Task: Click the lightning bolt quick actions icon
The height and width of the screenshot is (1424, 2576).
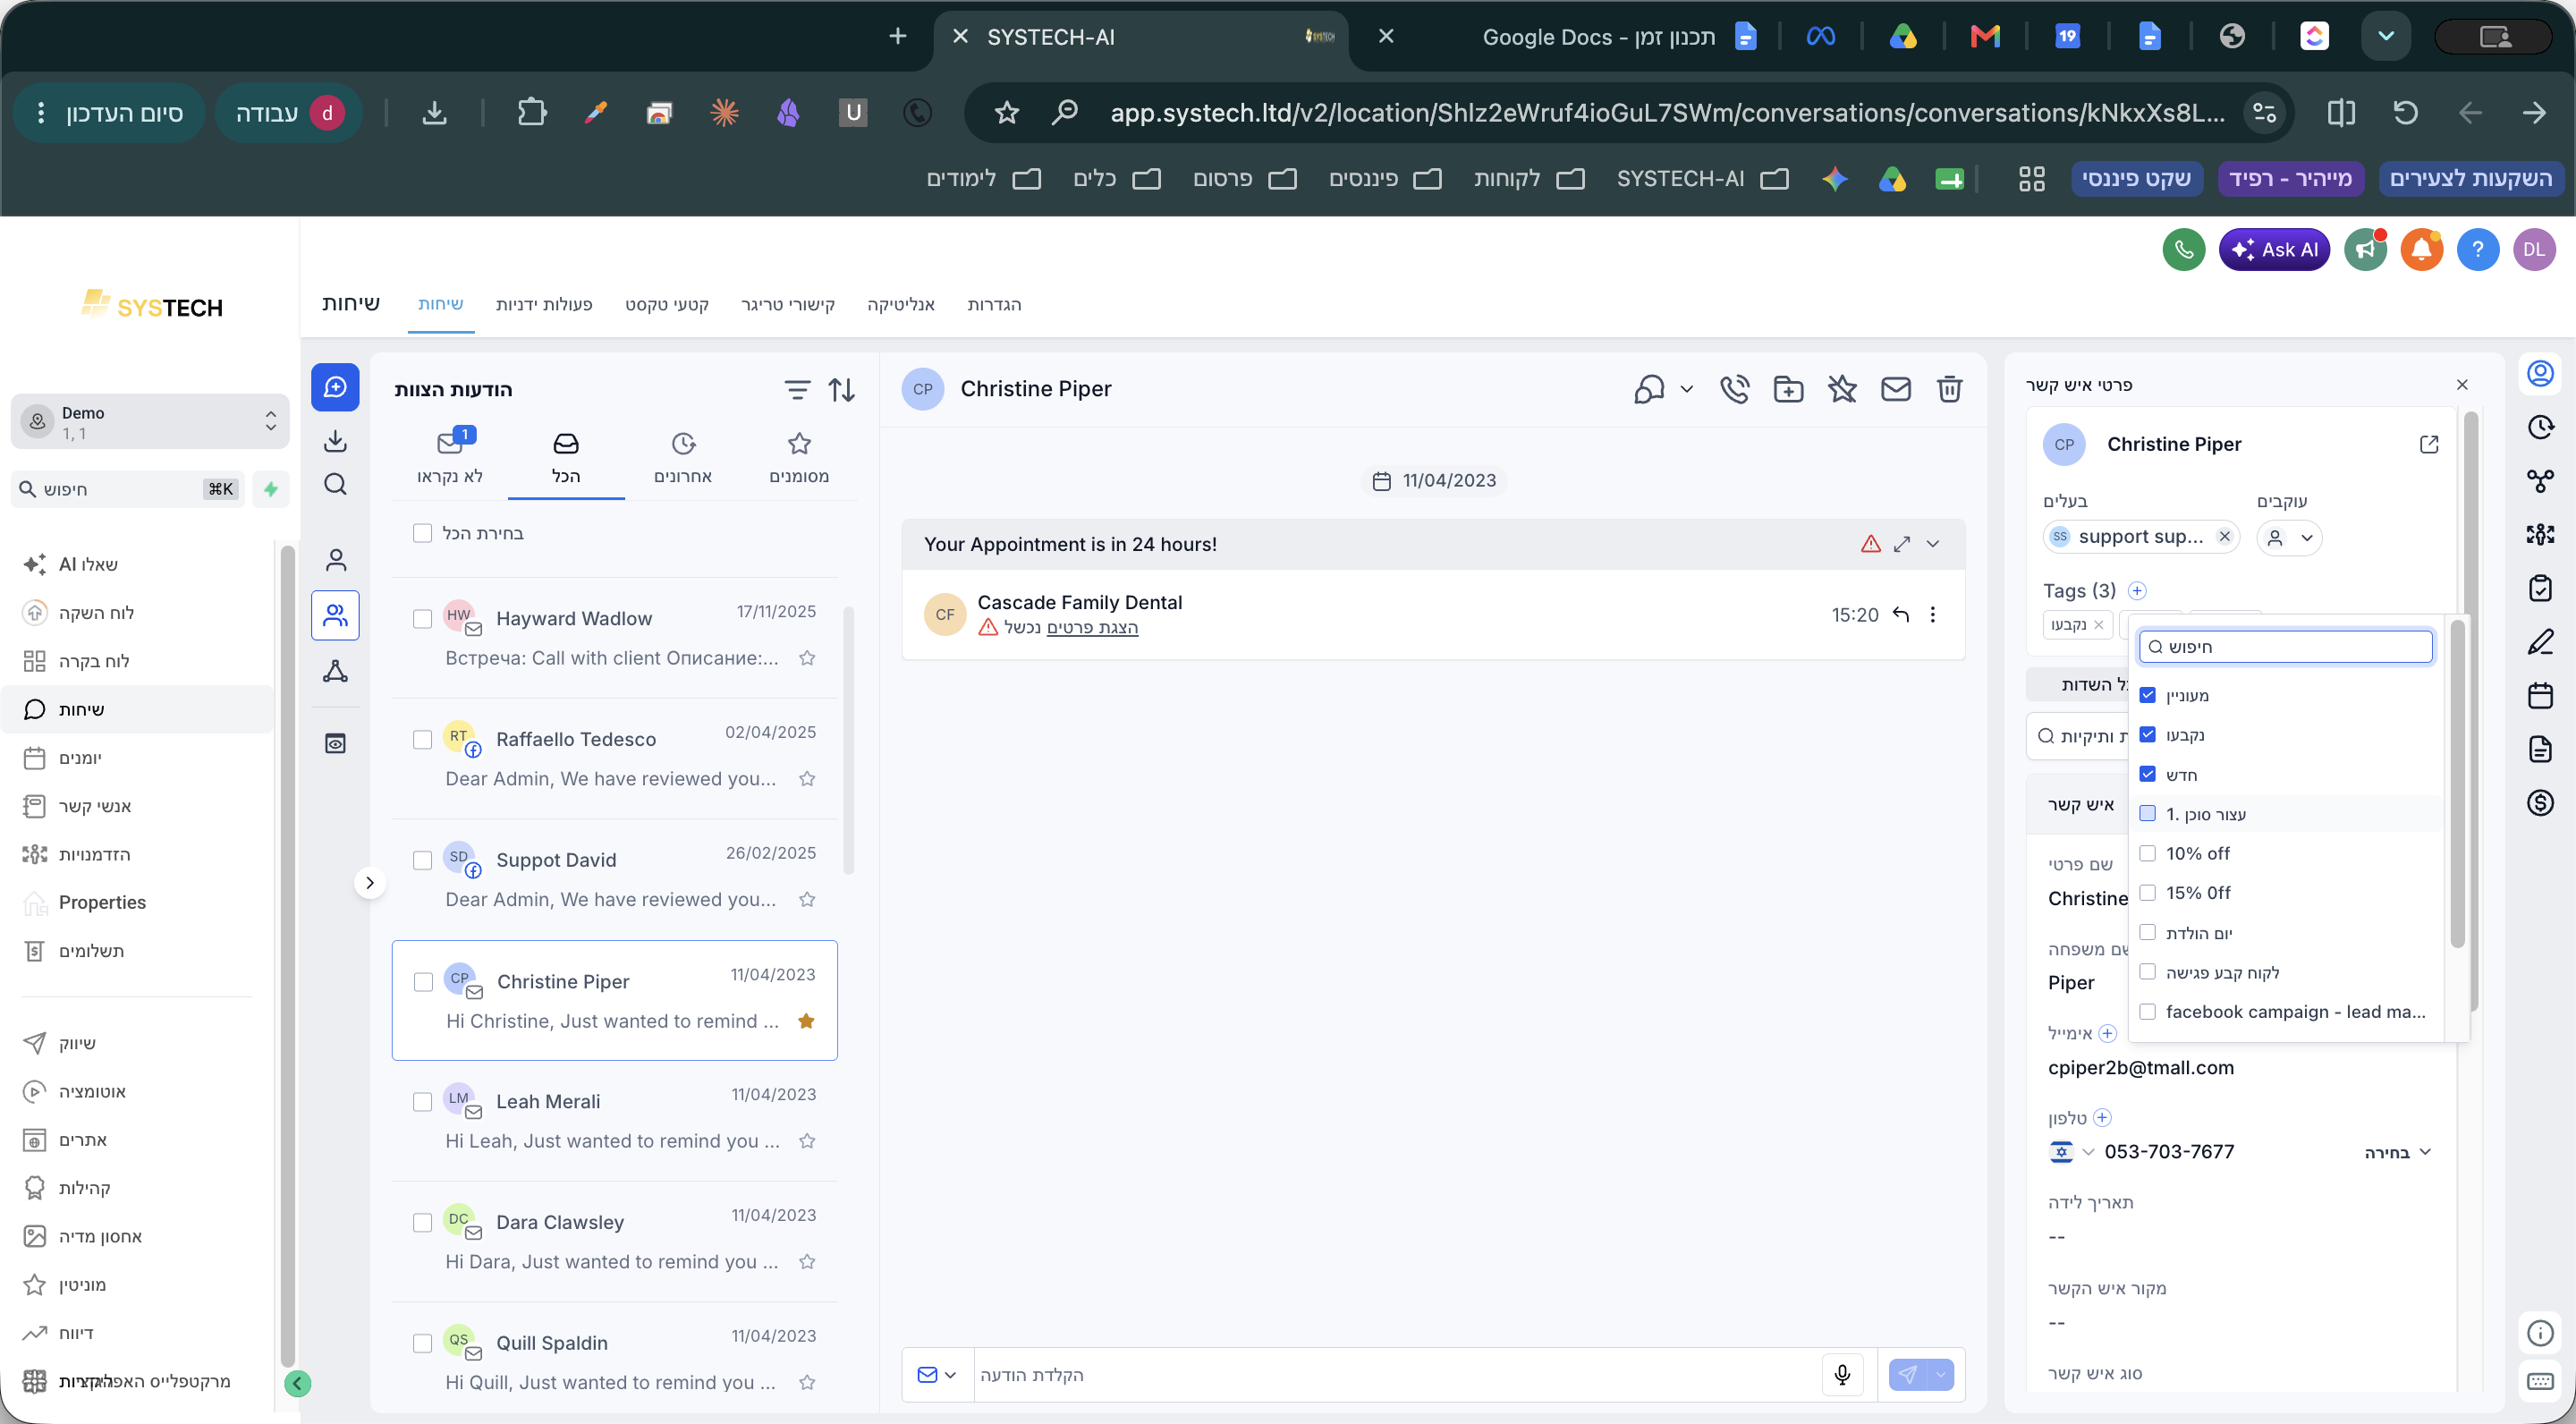Action: pyautogui.click(x=270, y=489)
